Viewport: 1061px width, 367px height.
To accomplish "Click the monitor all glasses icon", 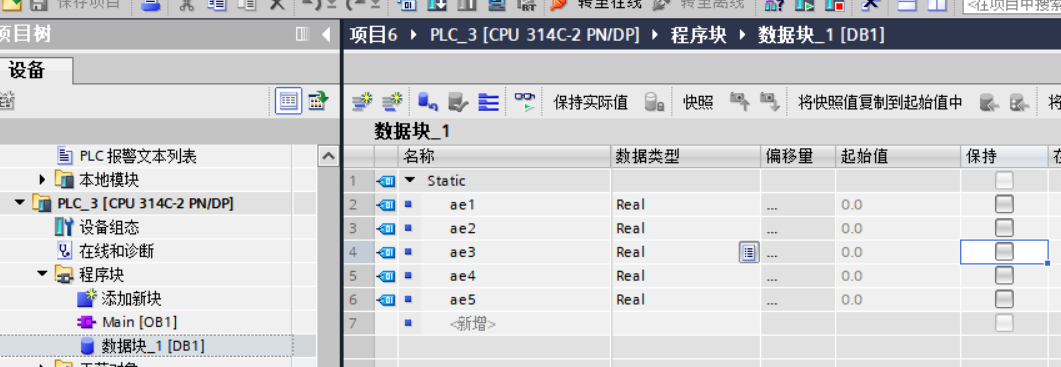I will (524, 102).
